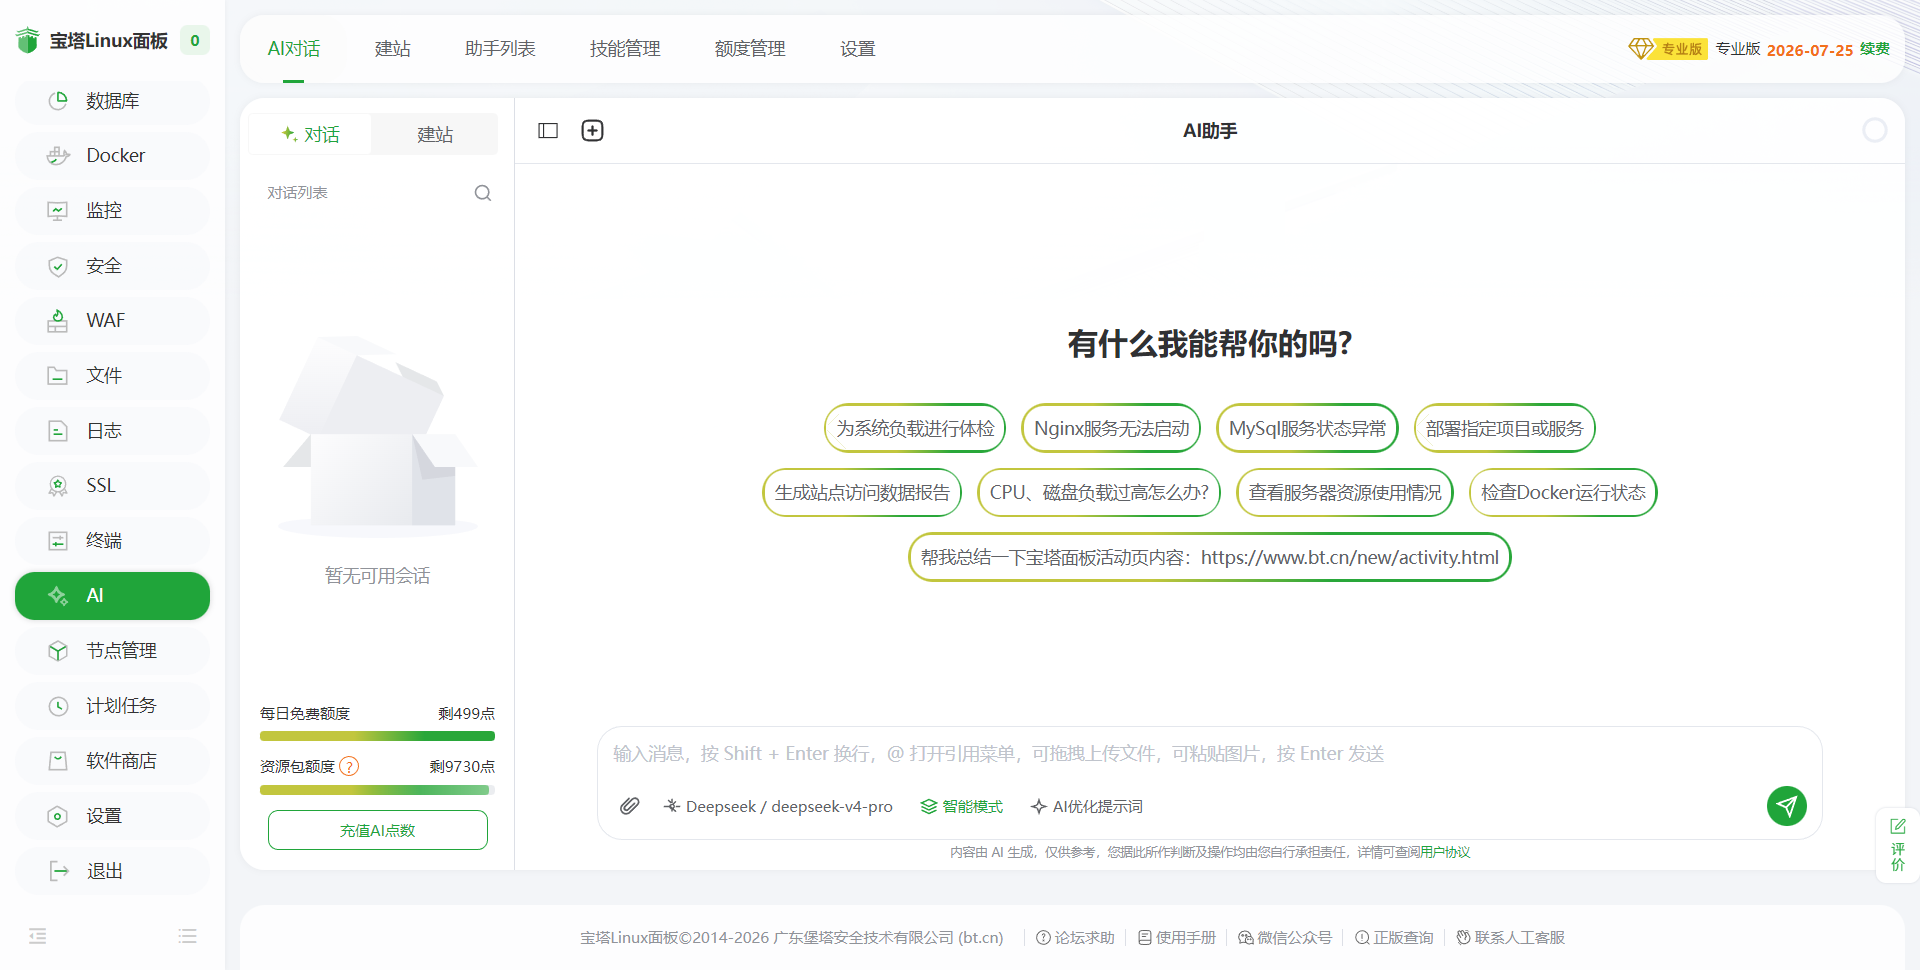The width and height of the screenshot is (1920, 970).
Task: Open the resource quota help icon
Action: pyautogui.click(x=349, y=767)
